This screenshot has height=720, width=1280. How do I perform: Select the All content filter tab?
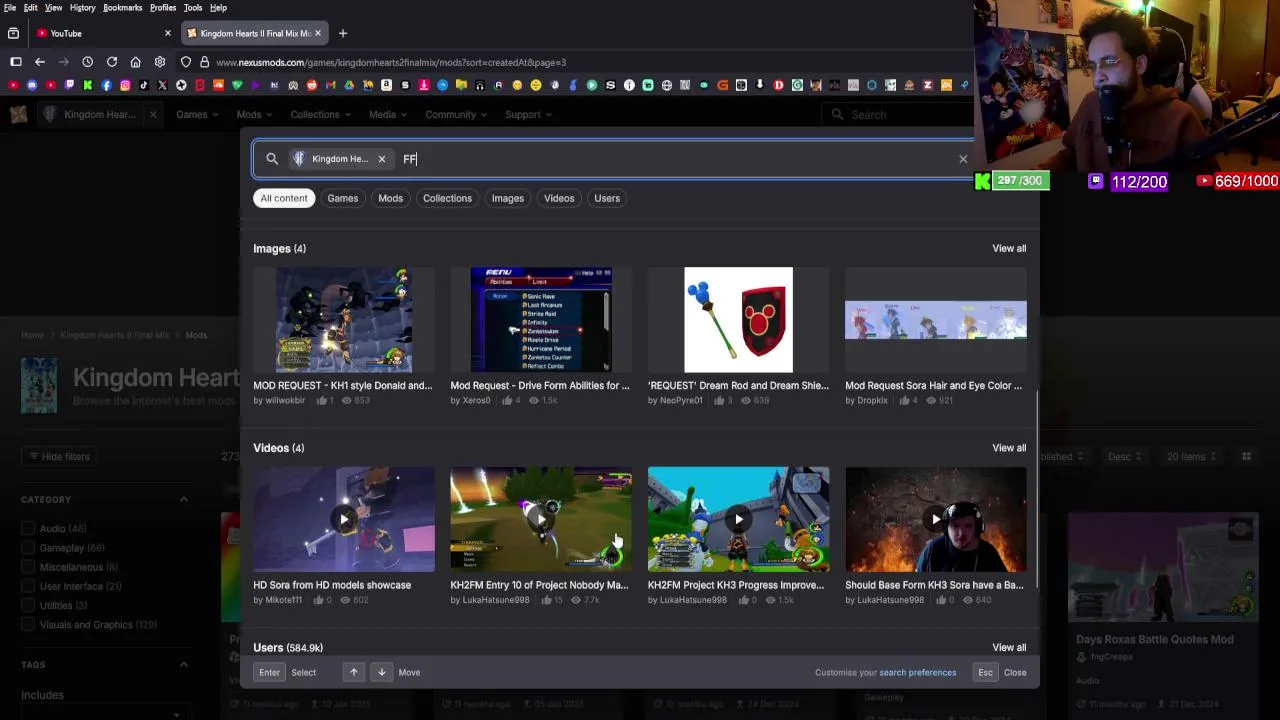tap(284, 198)
